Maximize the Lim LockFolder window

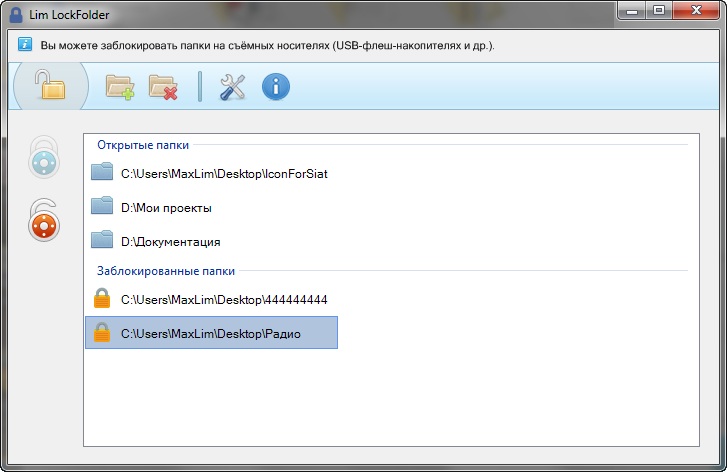click(658, 11)
